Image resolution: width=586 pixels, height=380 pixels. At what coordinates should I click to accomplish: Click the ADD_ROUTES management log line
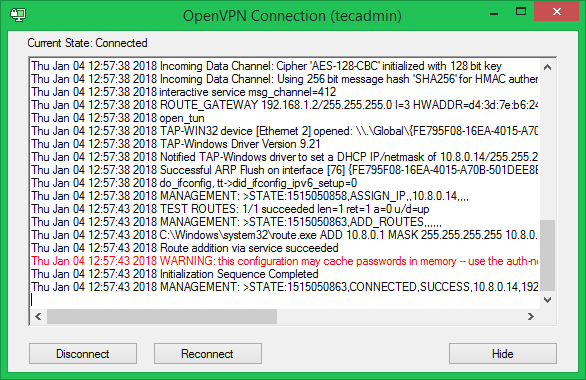click(x=236, y=222)
